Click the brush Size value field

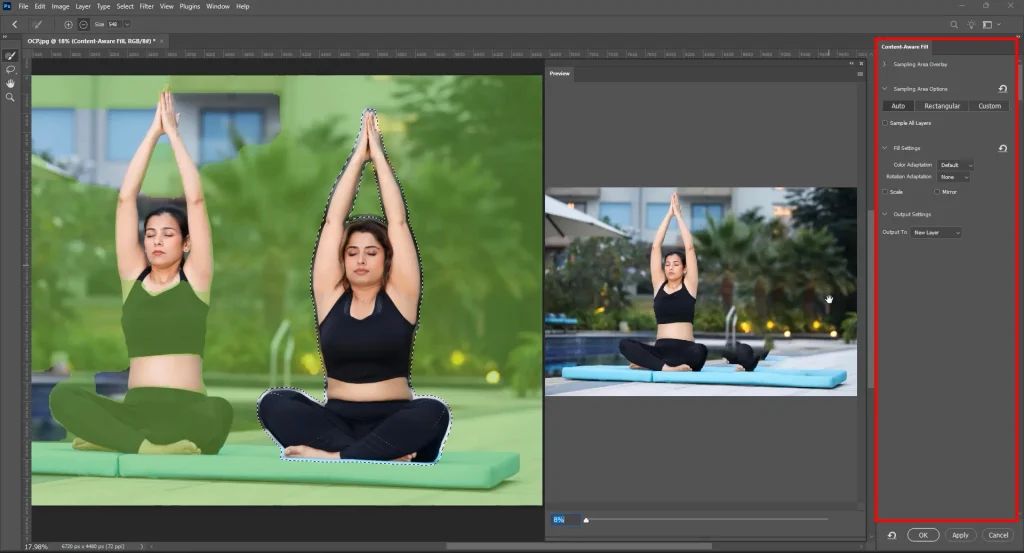tap(114, 24)
